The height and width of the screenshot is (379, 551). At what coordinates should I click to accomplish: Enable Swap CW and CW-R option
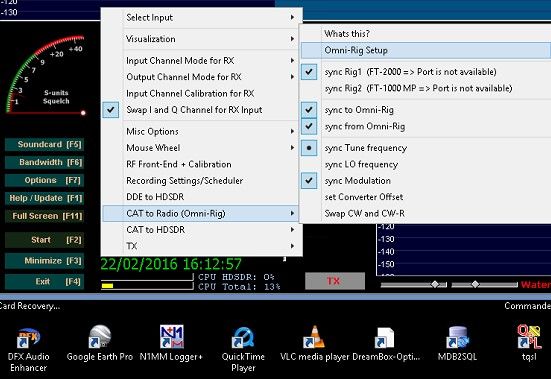[364, 213]
